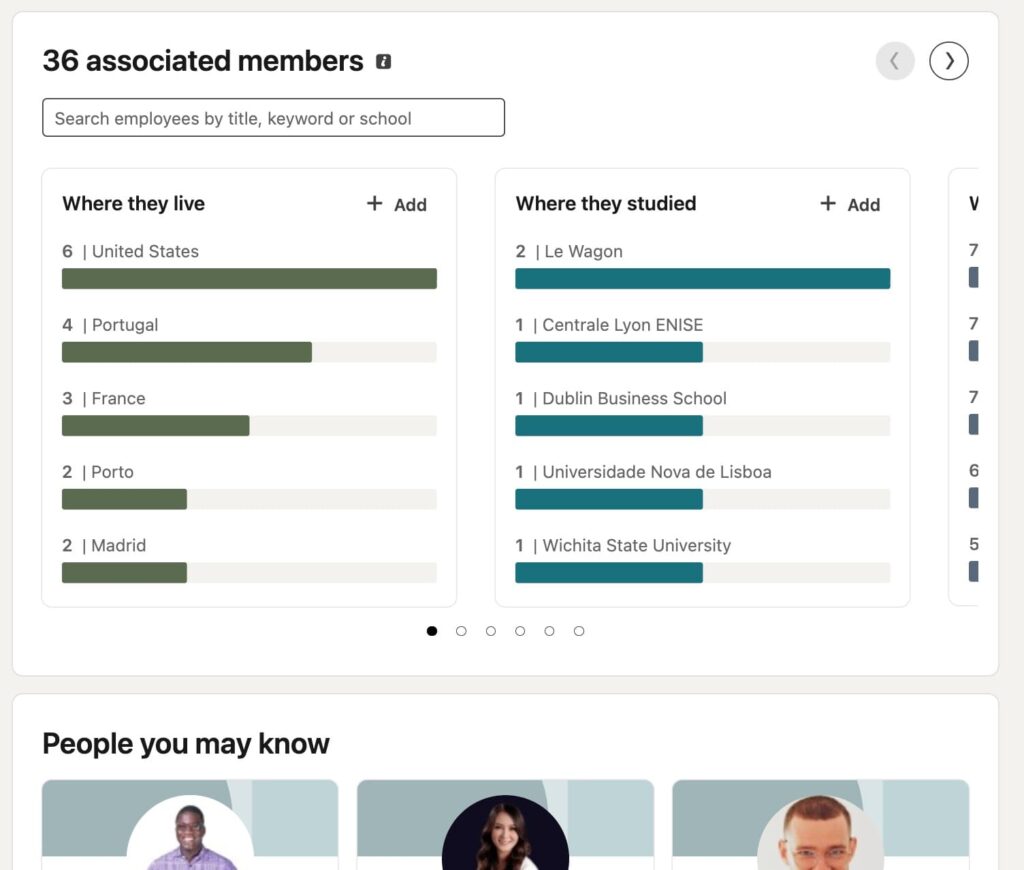The width and height of the screenshot is (1024, 870).
Task: Open profile photo of man with glasses
Action: [x=821, y=834]
